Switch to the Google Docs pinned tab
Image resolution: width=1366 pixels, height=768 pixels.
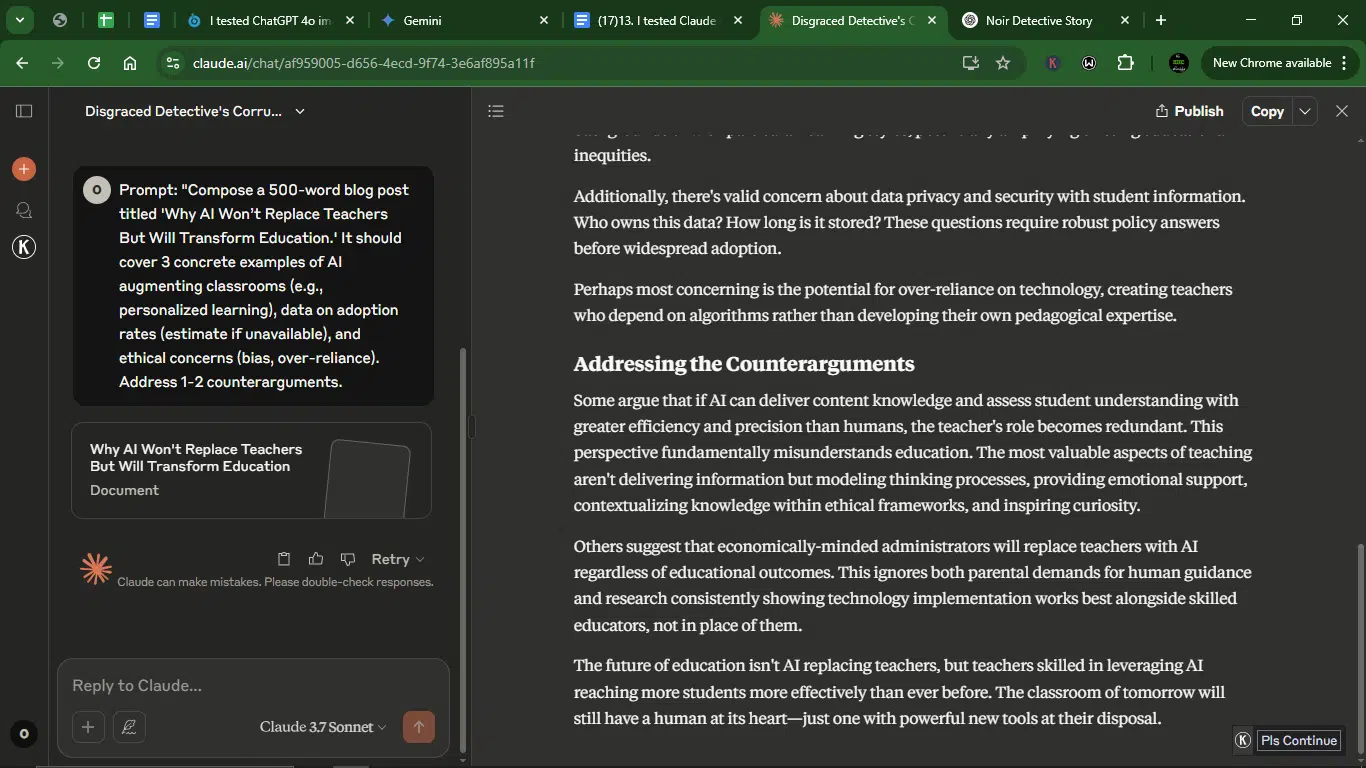152,20
